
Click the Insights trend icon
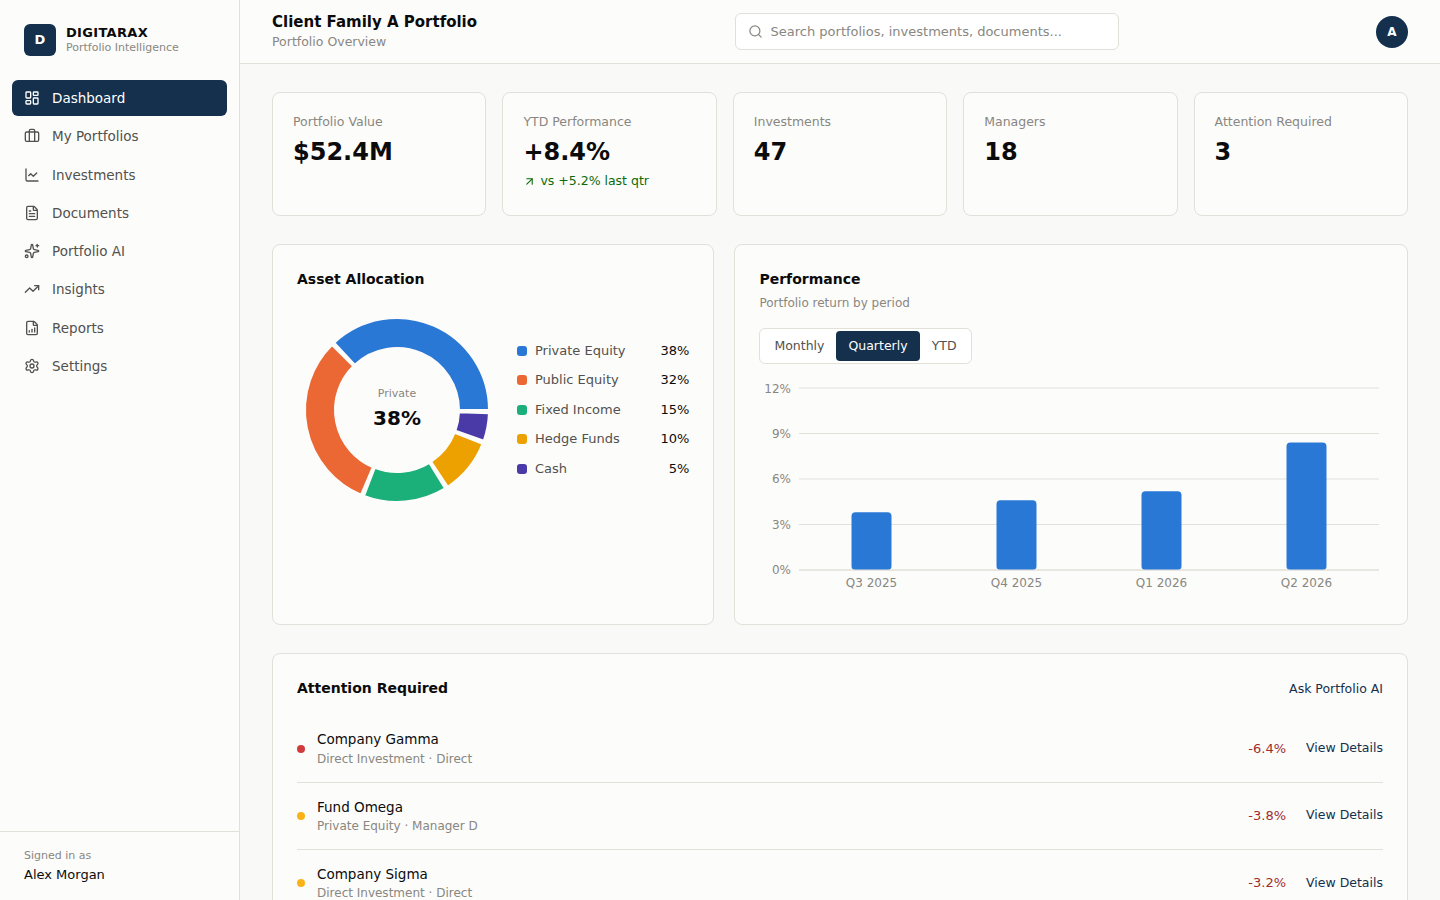(32, 289)
